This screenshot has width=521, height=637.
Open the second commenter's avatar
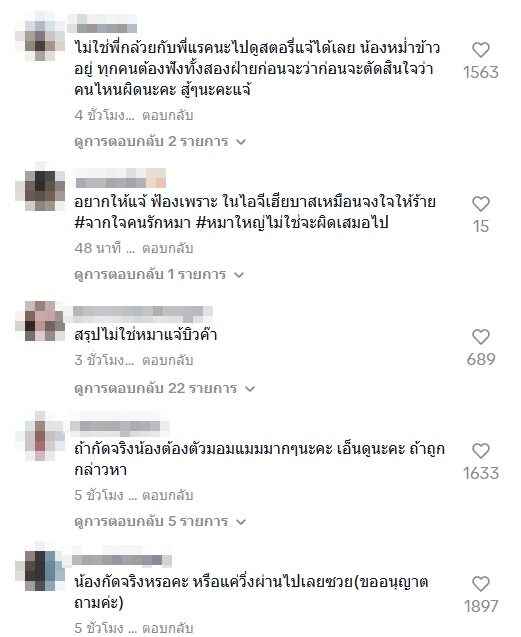(x=40, y=186)
